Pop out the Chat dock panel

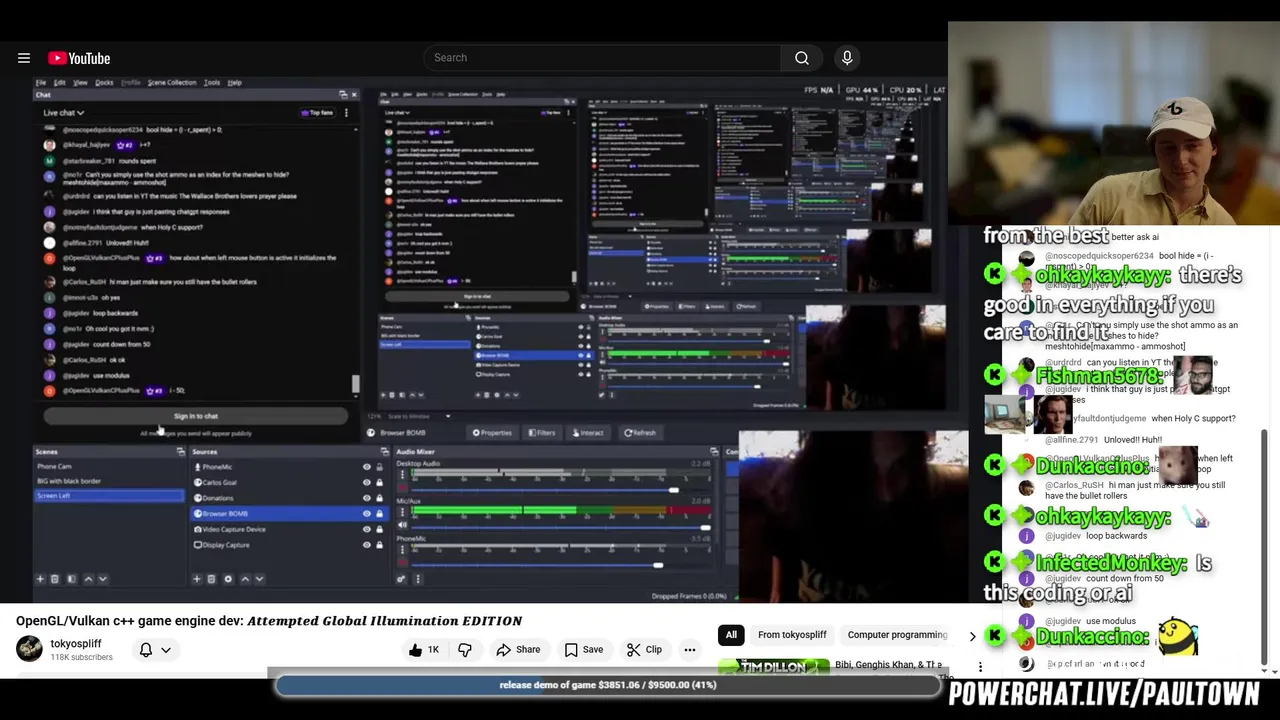point(343,95)
